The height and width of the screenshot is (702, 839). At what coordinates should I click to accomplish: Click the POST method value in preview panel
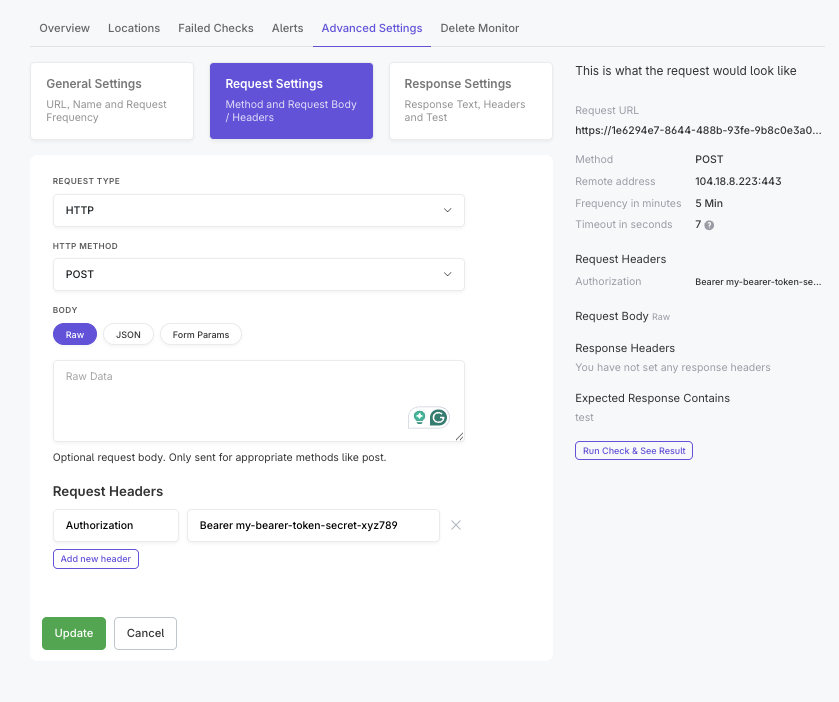pos(709,159)
